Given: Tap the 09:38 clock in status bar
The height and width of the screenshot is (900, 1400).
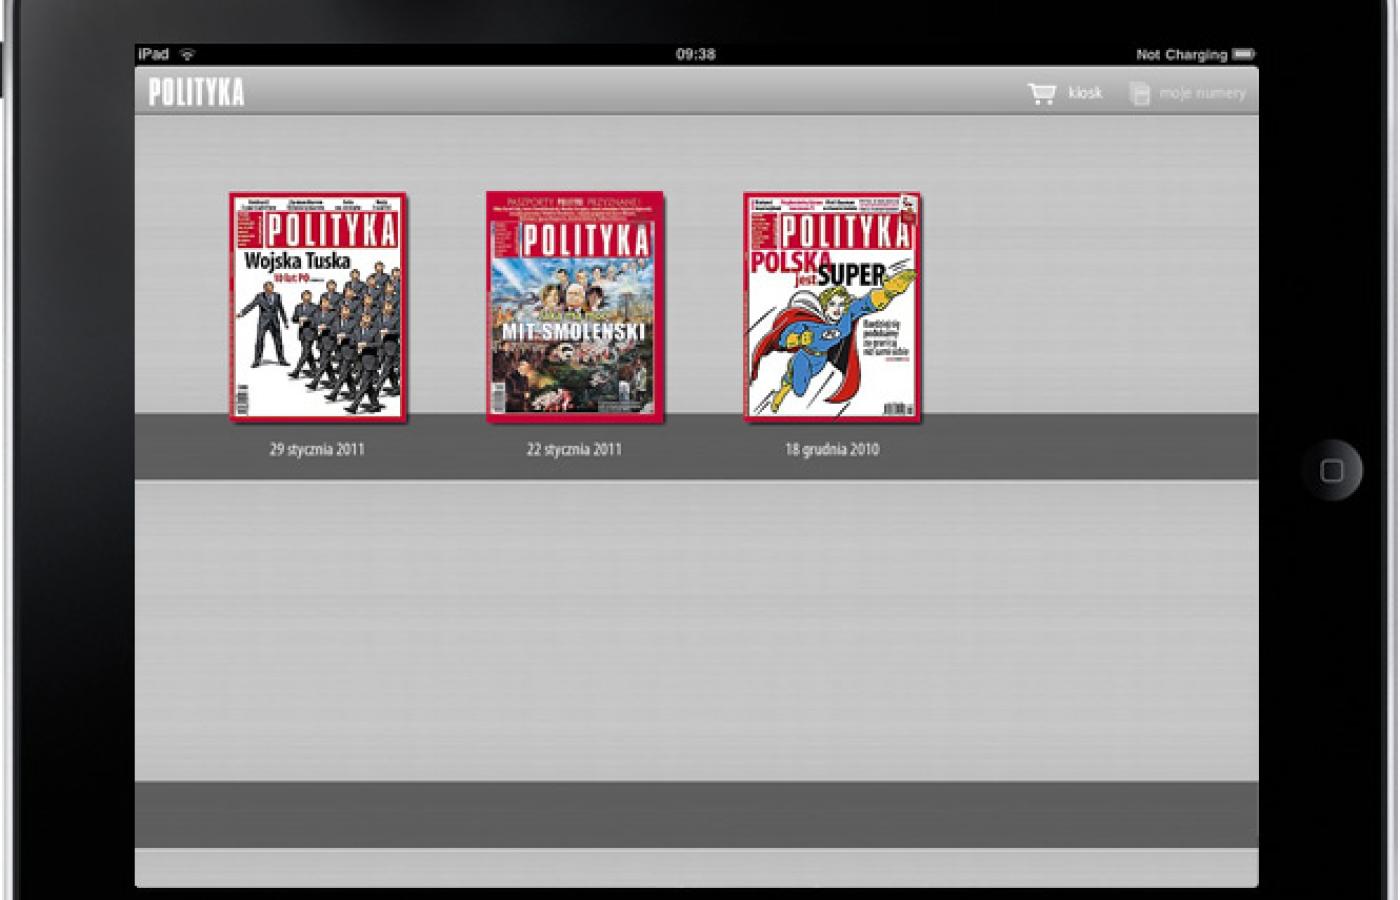Looking at the screenshot, I should tap(695, 54).
